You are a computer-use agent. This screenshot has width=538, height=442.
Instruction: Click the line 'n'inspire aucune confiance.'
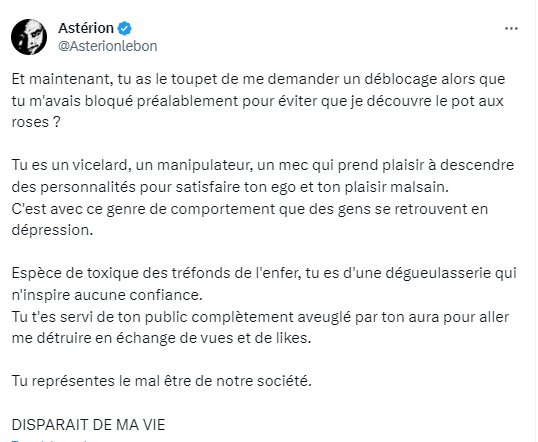point(107,295)
